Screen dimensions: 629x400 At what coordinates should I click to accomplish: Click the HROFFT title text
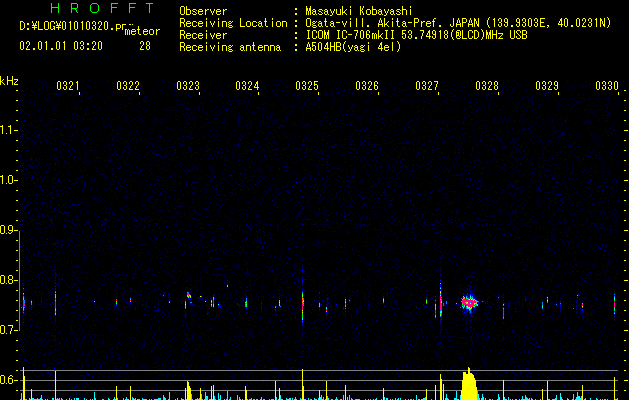(103, 8)
